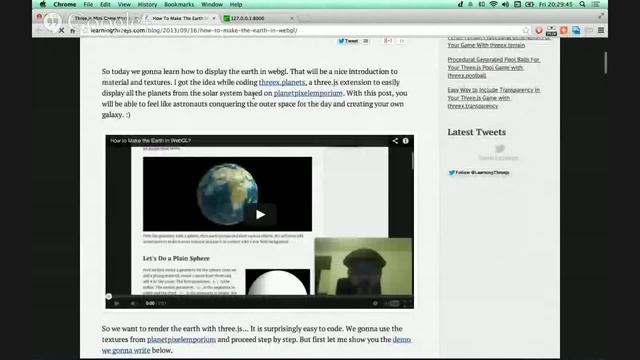
Task: Open the Edit menu
Action: pos(105,4)
